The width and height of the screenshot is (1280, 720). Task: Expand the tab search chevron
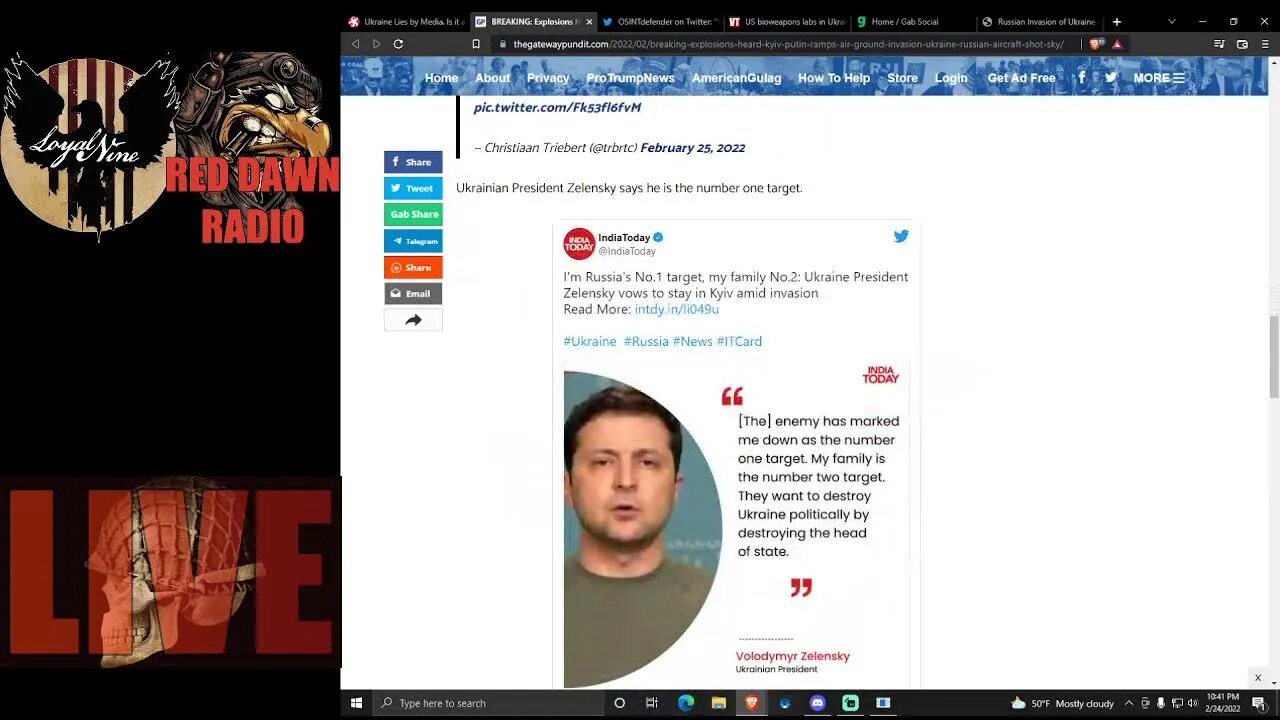coord(1172,21)
